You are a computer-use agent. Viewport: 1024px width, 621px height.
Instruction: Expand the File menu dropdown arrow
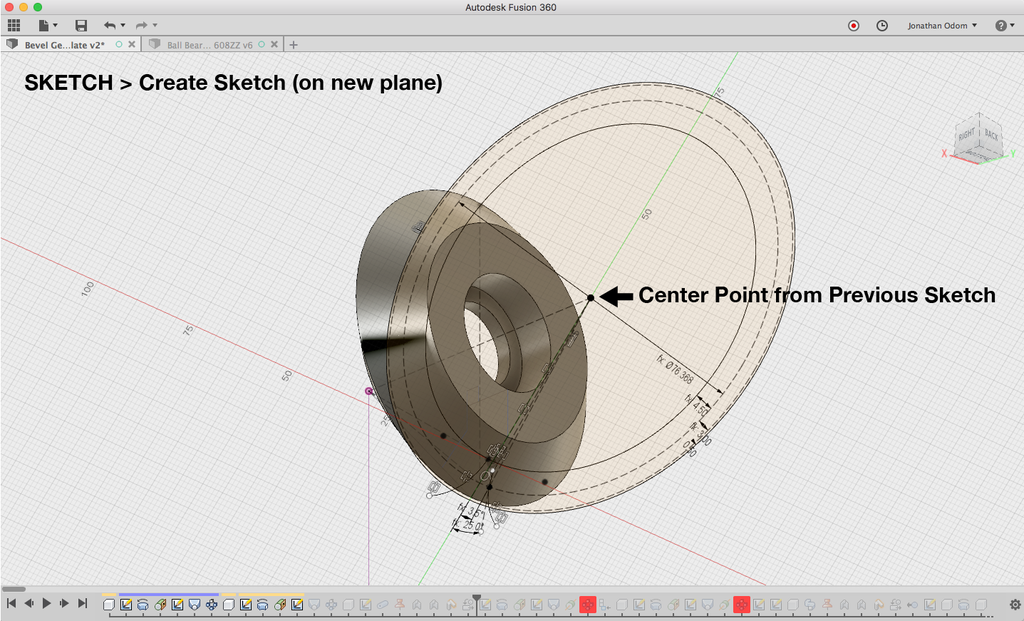[x=55, y=25]
